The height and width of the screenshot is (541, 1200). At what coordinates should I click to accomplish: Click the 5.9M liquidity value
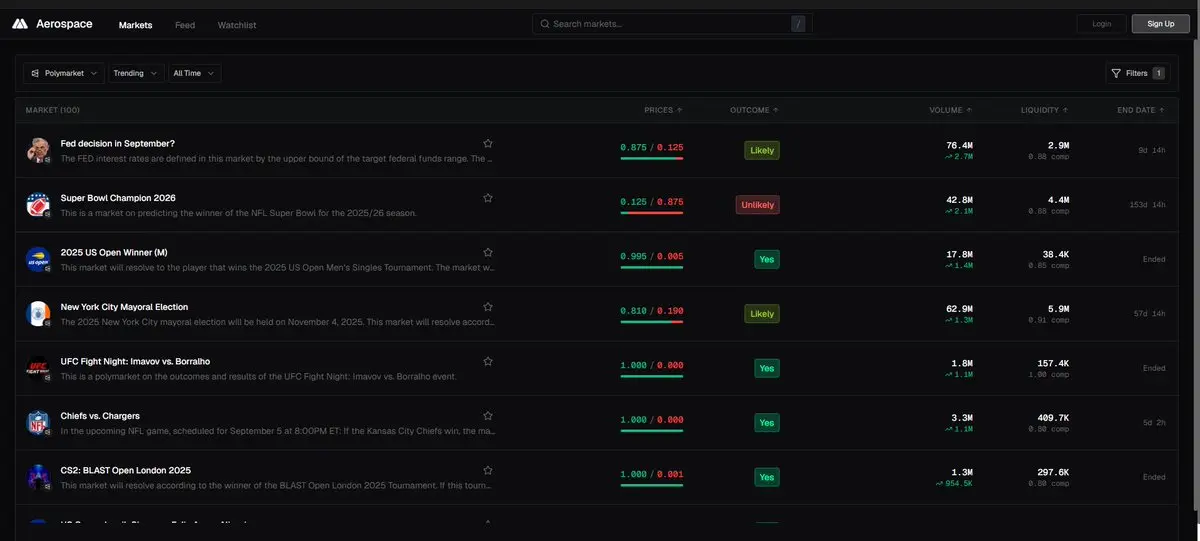1058,308
